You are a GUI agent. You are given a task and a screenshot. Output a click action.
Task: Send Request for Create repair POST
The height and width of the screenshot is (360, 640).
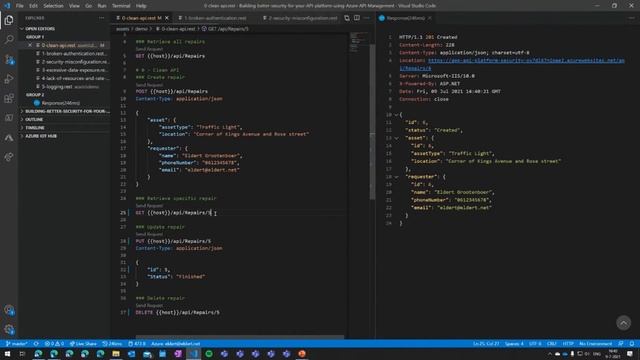coord(149,84)
